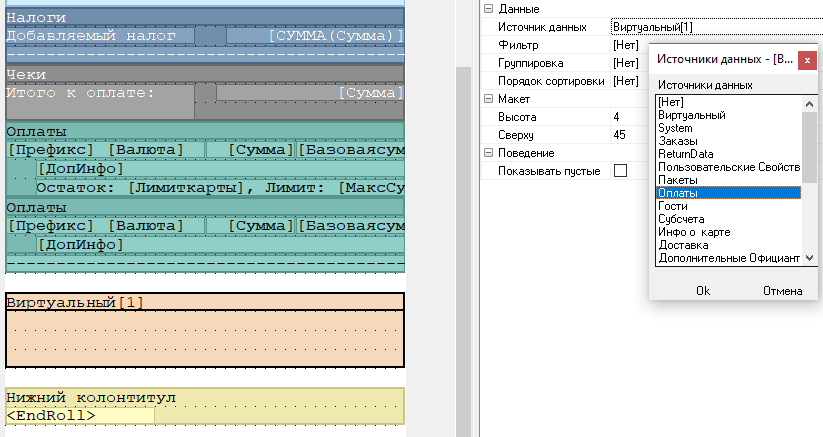
Task: Close the Источники данных dialog
Action: tap(807, 61)
